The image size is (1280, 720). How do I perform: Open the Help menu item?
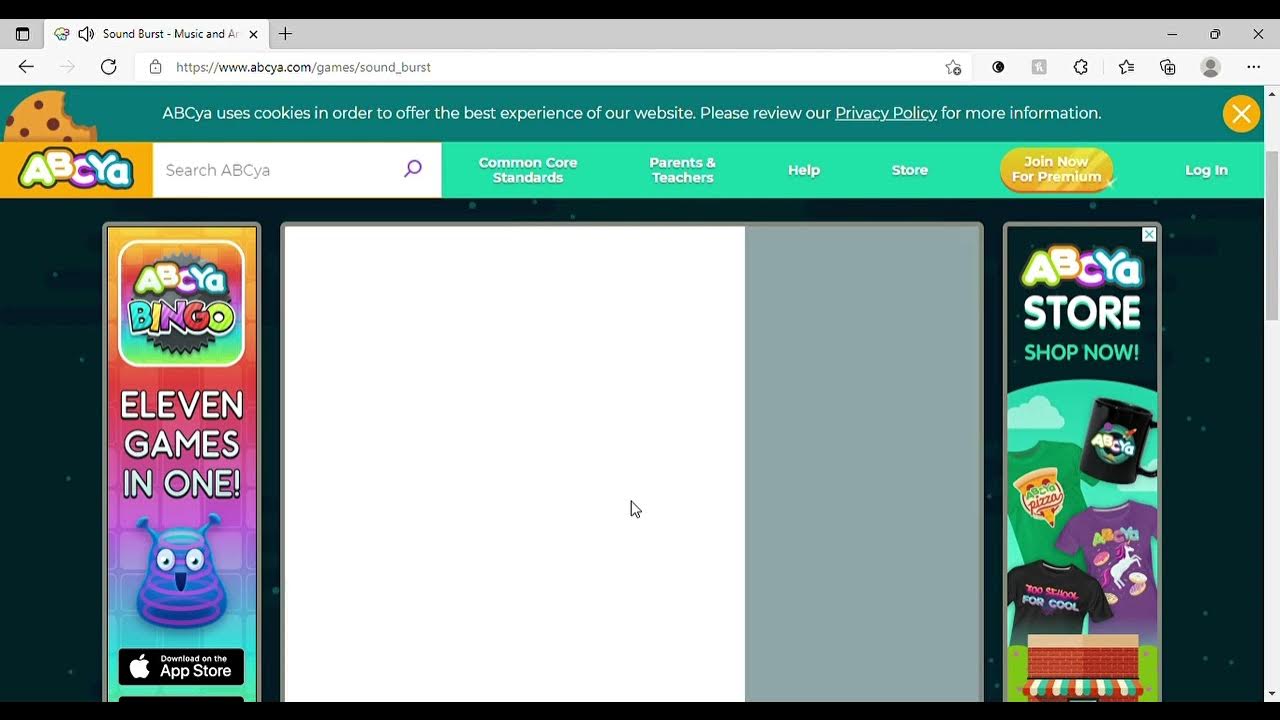click(x=804, y=170)
